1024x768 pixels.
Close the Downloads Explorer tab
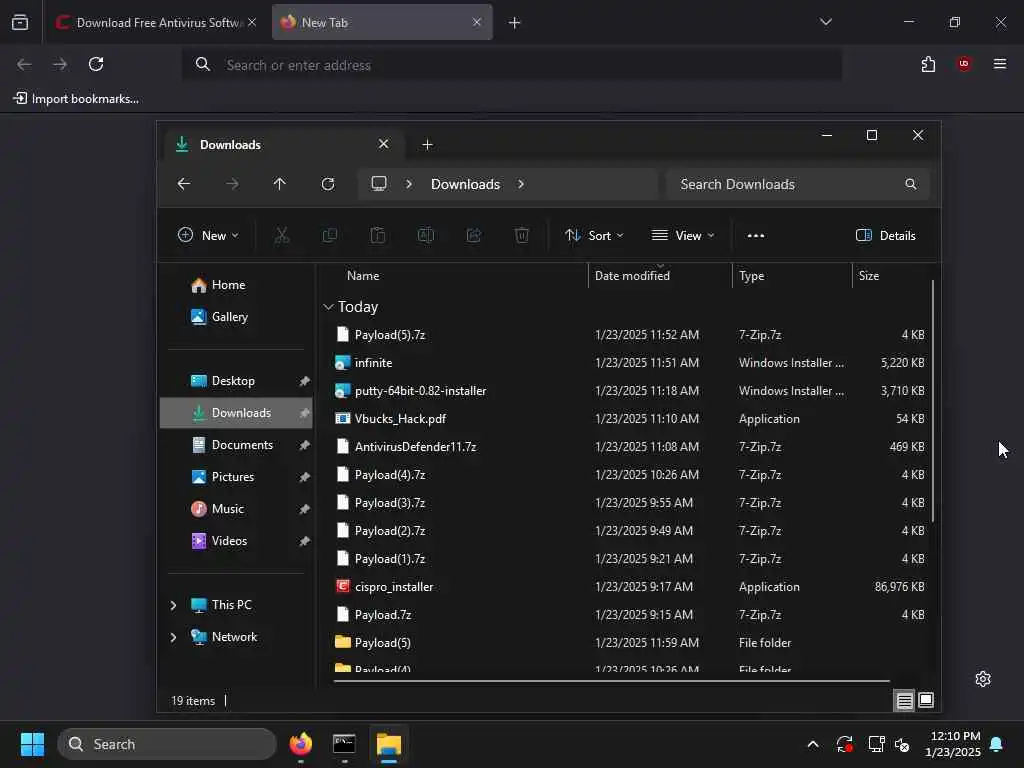pyautogui.click(x=383, y=144)
